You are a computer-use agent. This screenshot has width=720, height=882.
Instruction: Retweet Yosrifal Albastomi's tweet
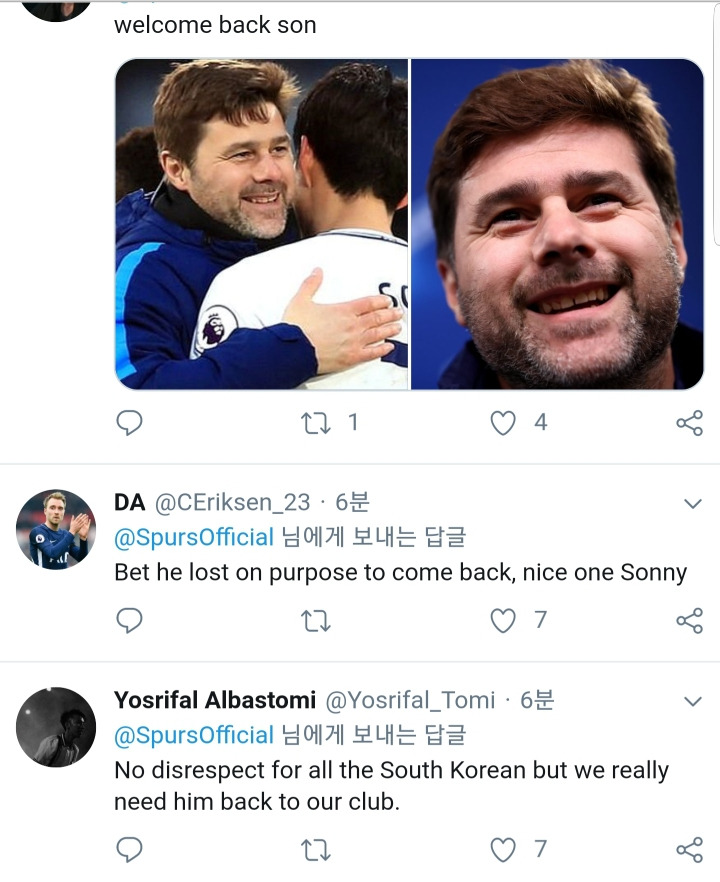pos(314,850)
